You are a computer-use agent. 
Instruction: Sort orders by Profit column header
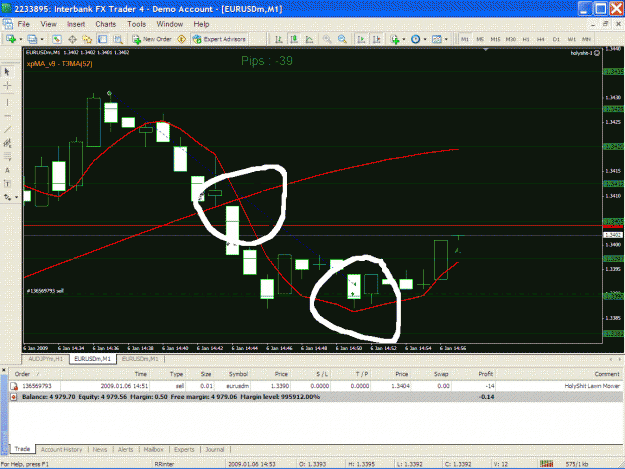(x=485, y=374)
